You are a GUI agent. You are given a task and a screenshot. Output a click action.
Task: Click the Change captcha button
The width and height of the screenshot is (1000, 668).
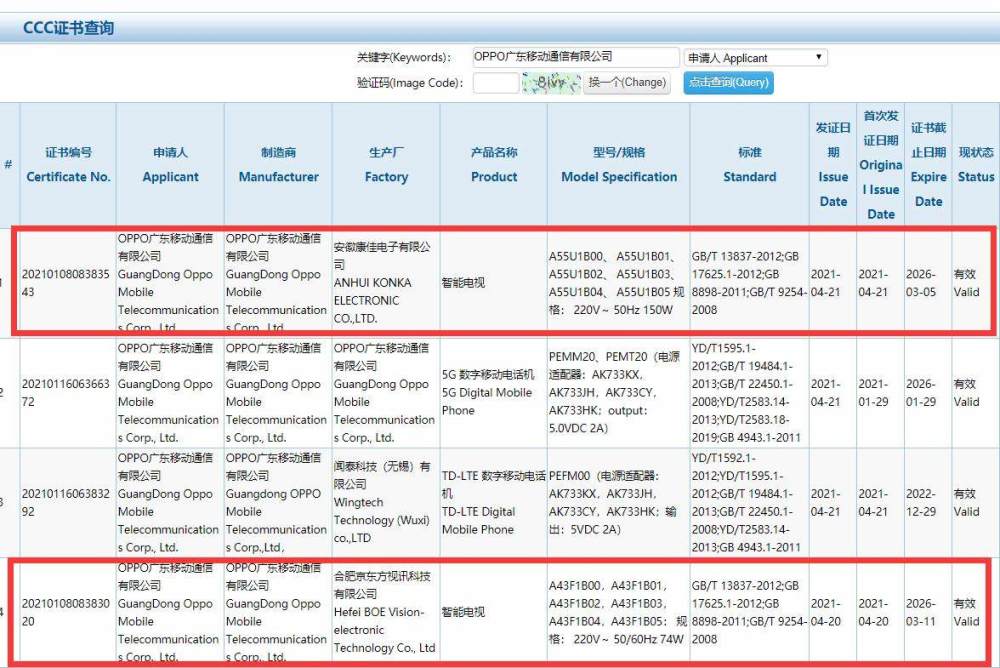[x=627, y=82]
